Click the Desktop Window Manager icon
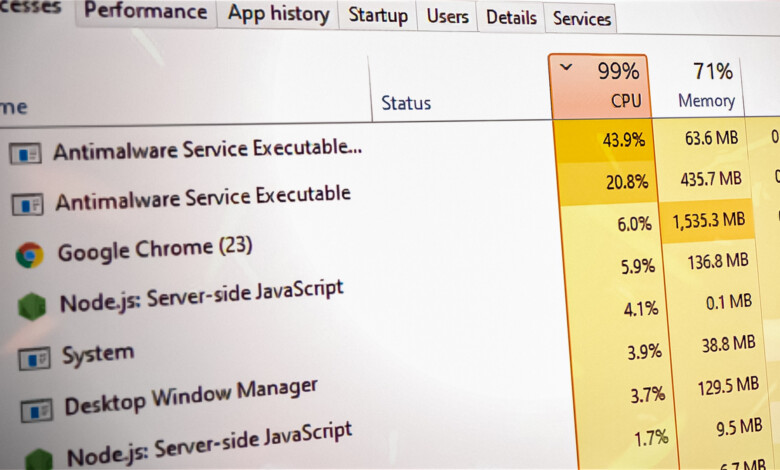Viewport: 780px width, 470px height. (x=36, y=411)
